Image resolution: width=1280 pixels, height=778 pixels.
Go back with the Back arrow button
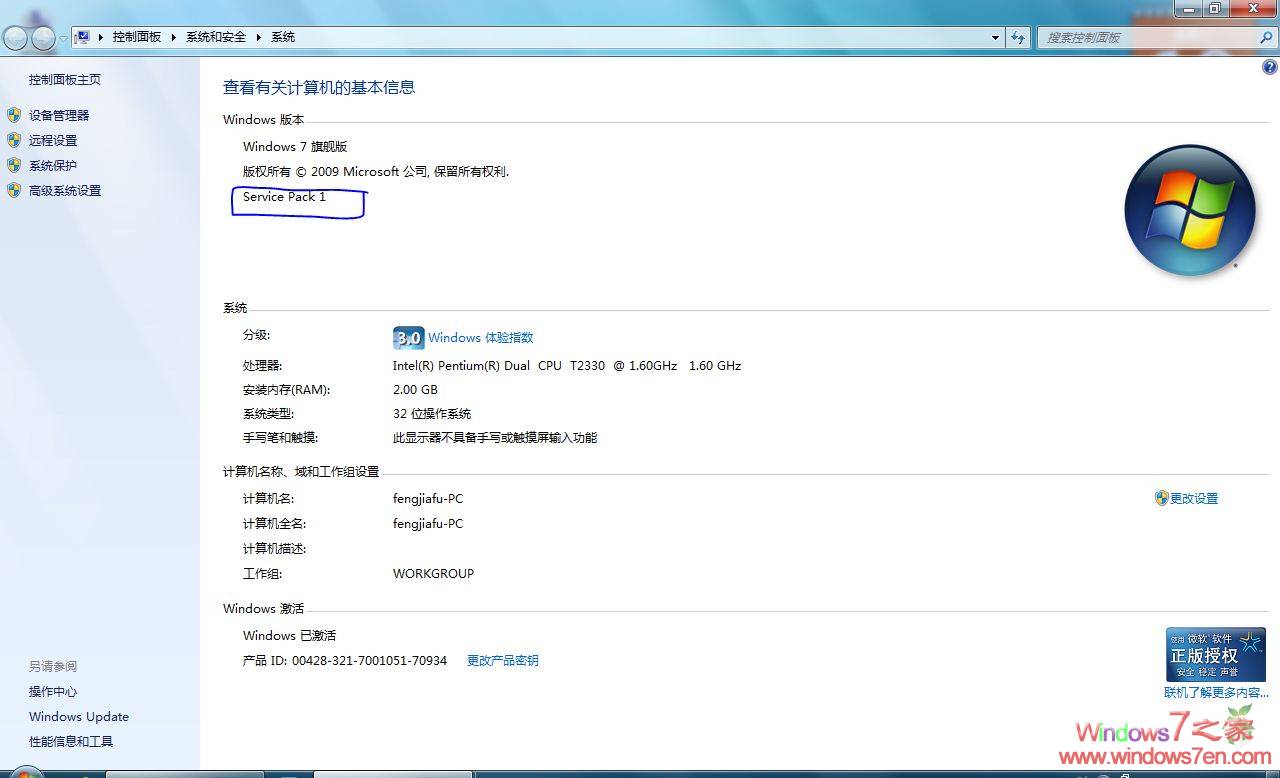[x=15, y=38]
